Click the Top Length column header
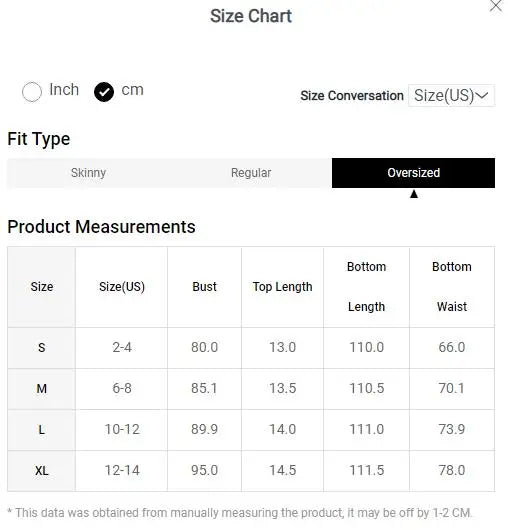Screen dimensions: 508x530 [283, 287]
